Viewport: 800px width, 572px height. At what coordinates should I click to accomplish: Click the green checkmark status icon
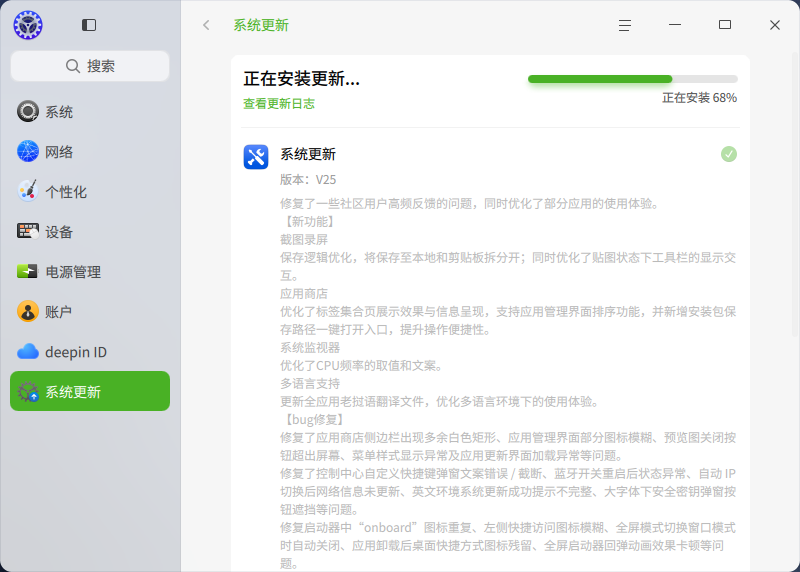729,154
